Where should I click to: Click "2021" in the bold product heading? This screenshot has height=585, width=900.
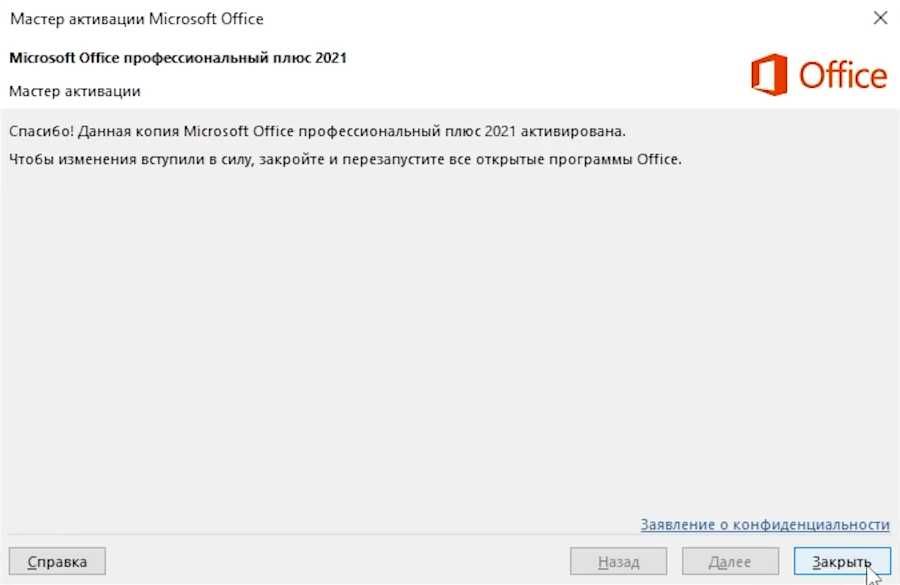(x=330, y=58)
